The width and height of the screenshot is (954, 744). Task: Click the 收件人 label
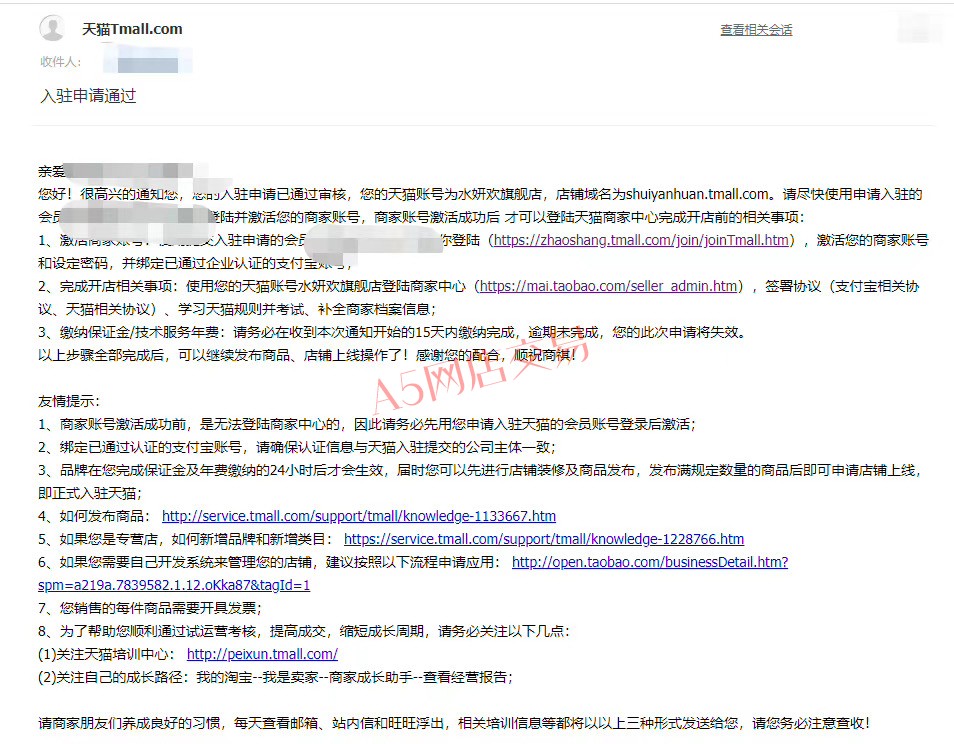click(60, 62)
